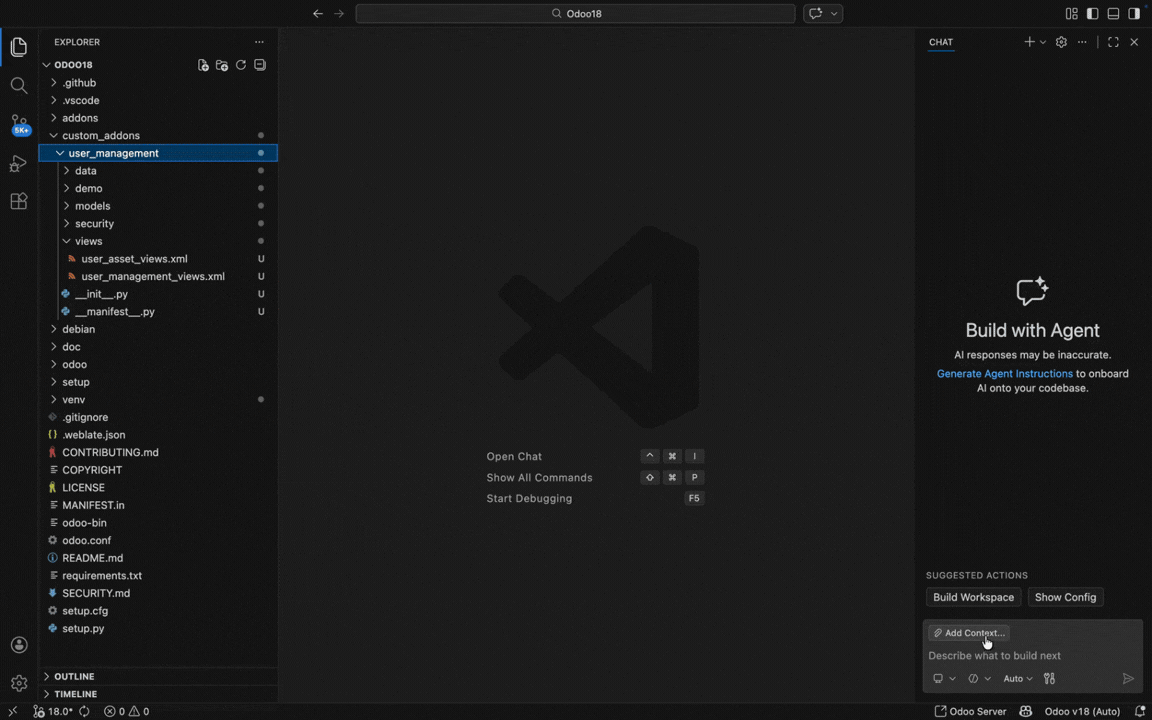Toggle the primary side bar visibility

coord(1092,13)
